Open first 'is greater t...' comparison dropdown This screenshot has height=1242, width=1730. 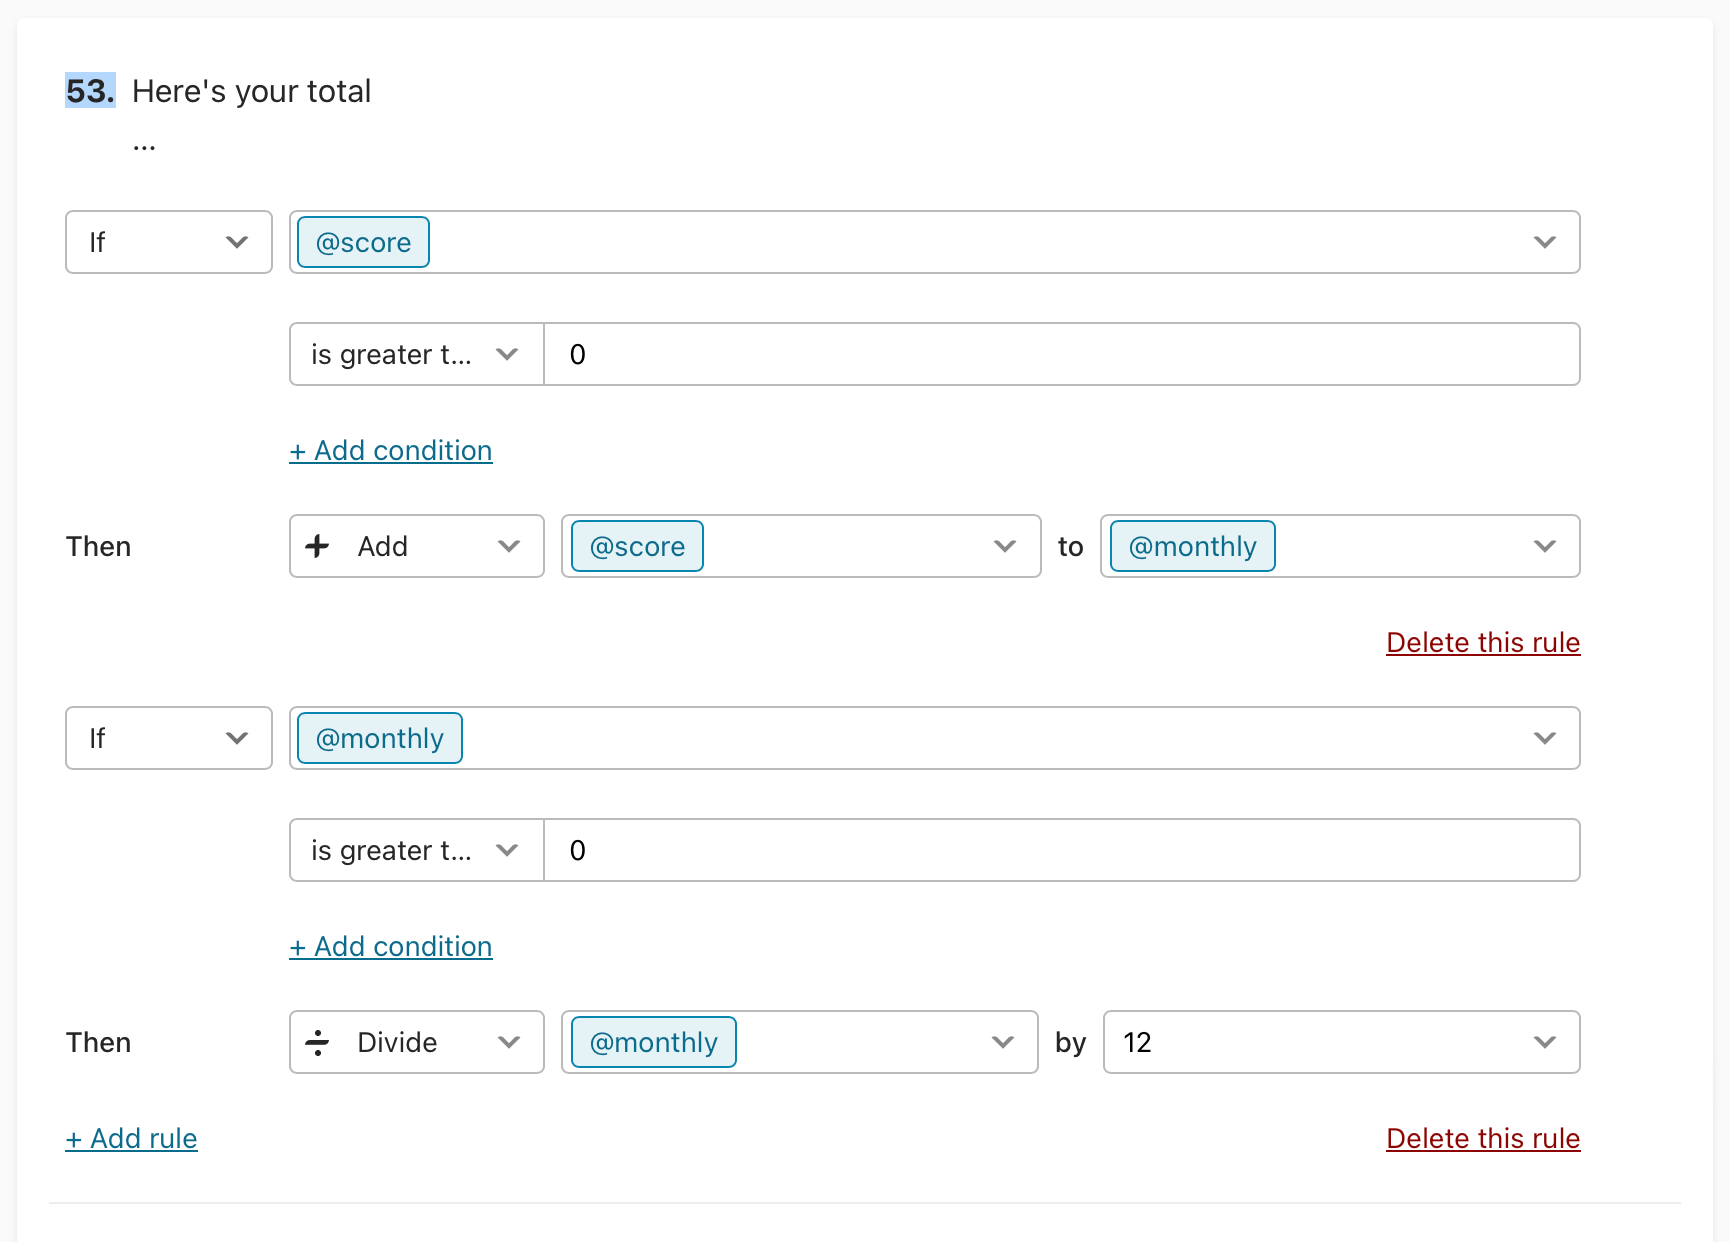coord(417,354)
